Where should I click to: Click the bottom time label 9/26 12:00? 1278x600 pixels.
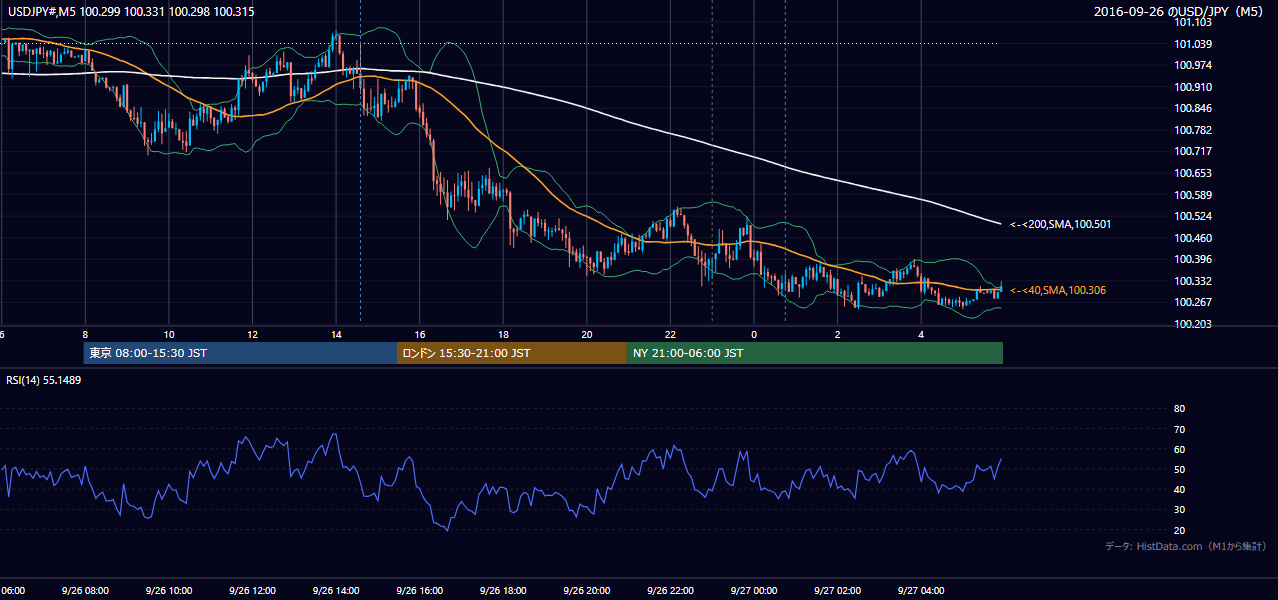252,591
